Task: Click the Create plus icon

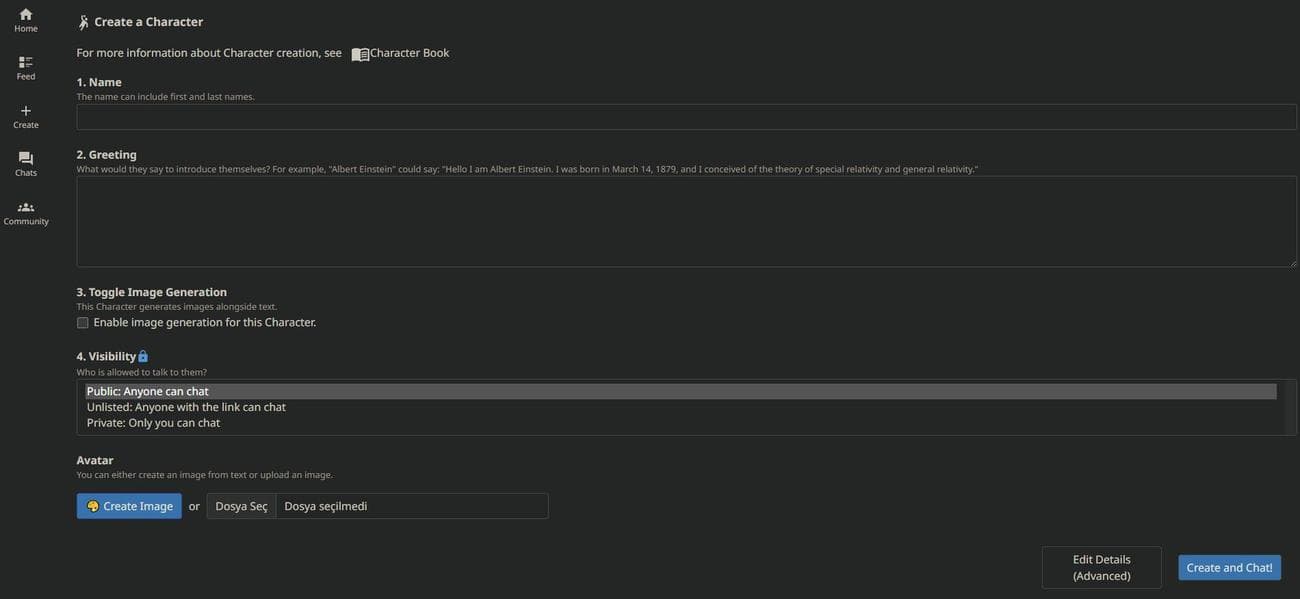Action: pyautogui.click(x=26, y=110)
